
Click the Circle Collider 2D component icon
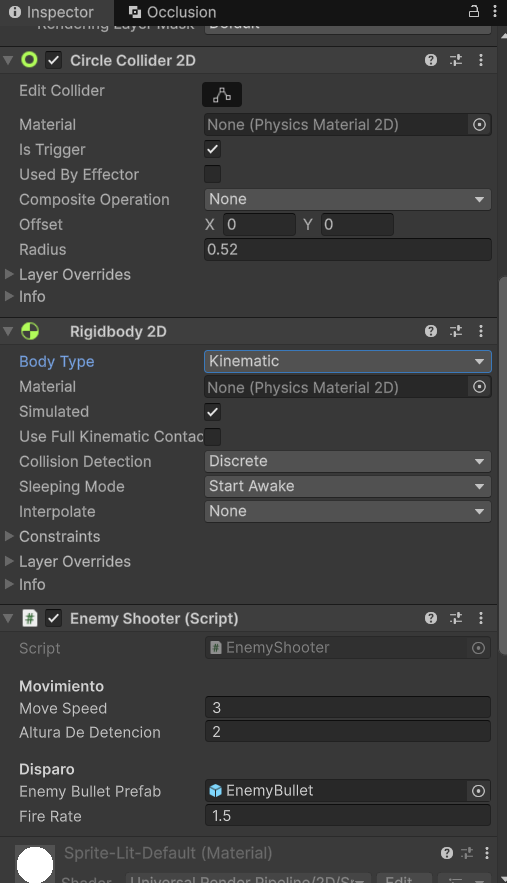coord(29,60)
